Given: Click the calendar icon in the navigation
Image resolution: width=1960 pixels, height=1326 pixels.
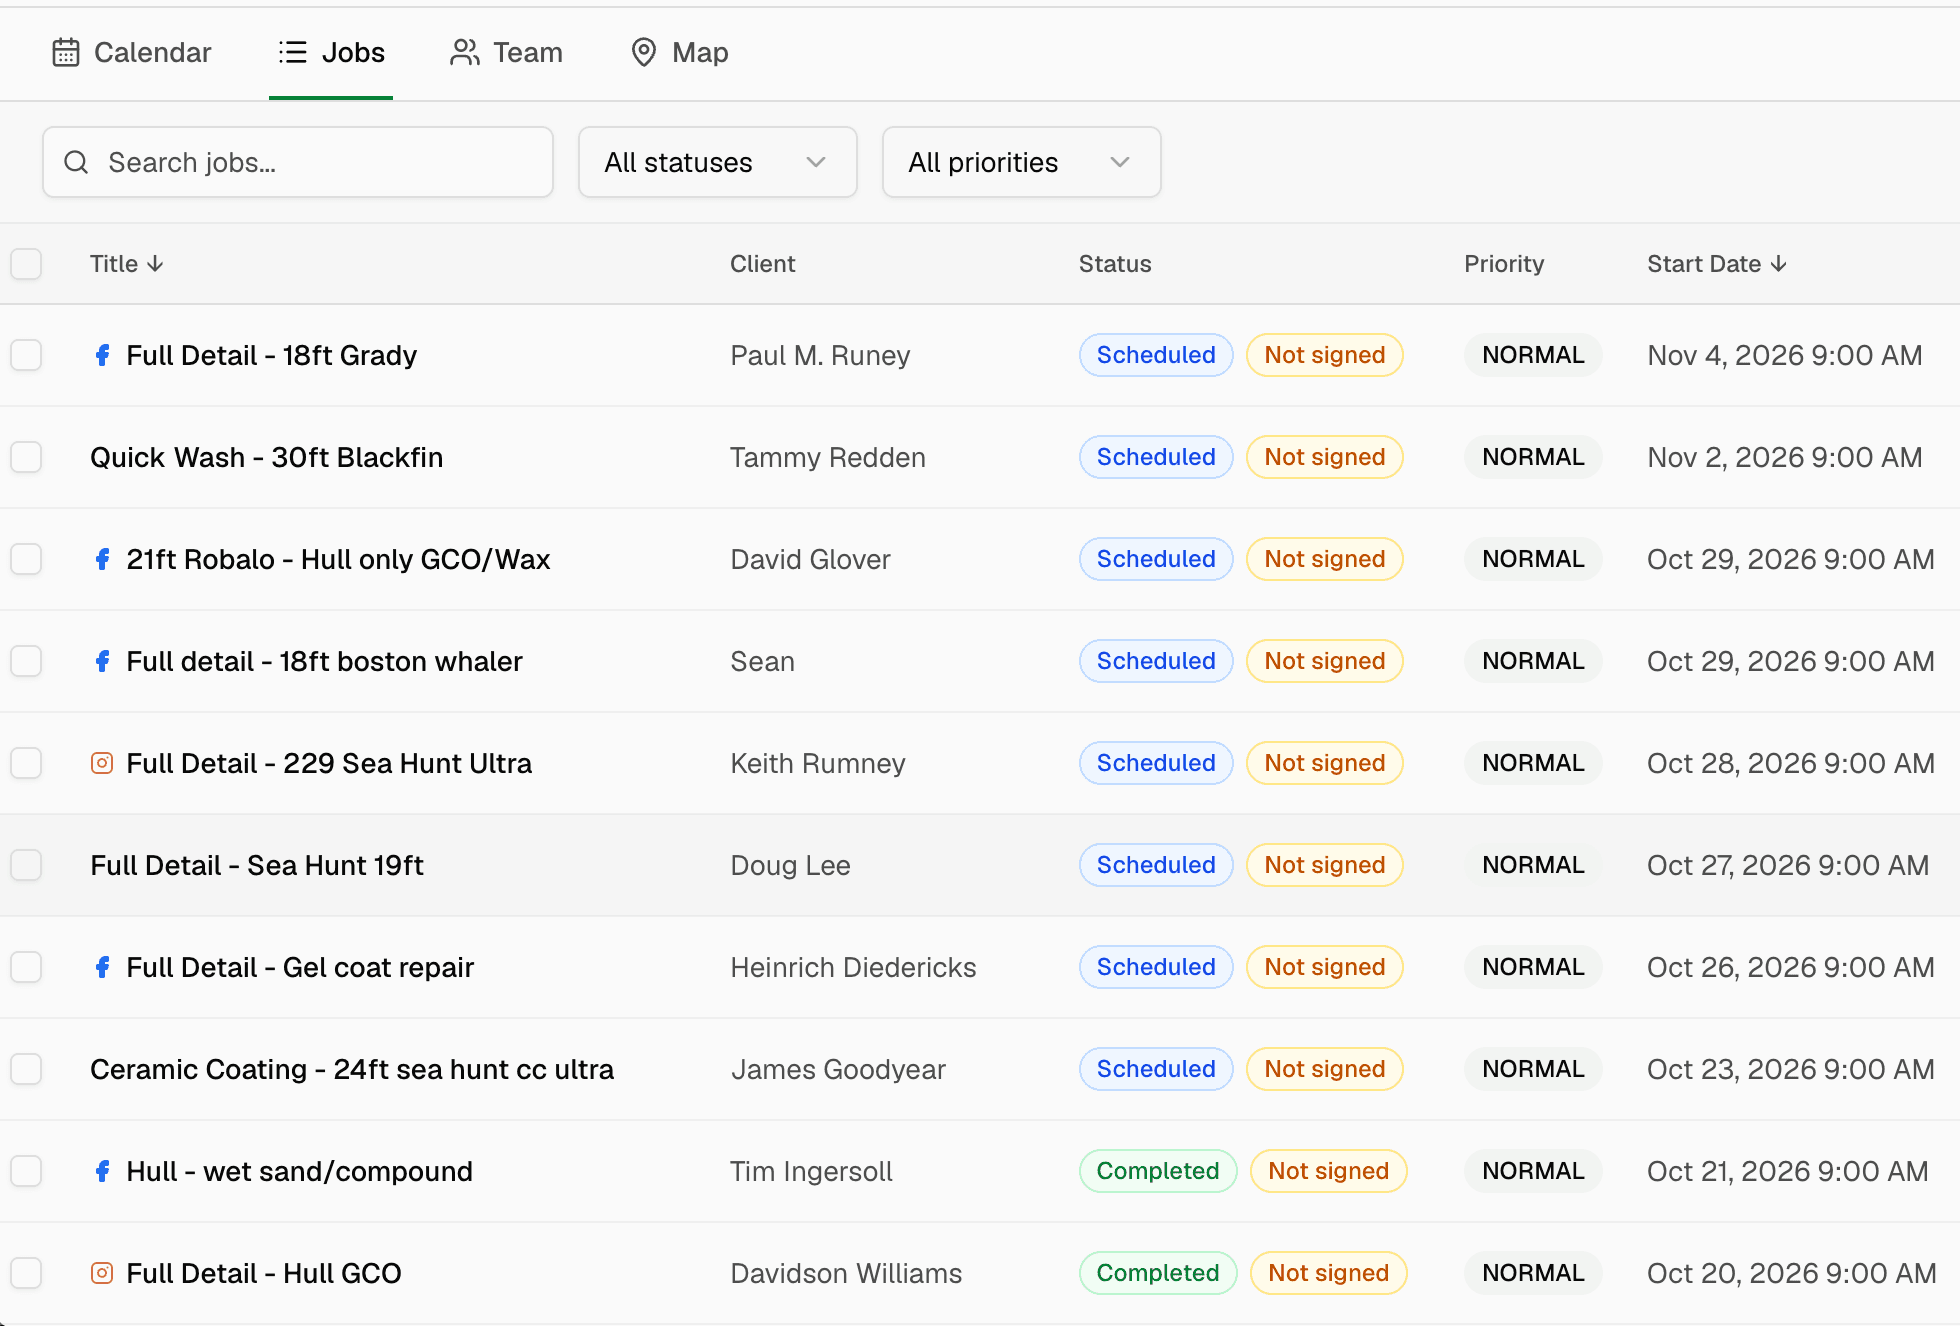Looking at the screenshot, I should coord(66,52).
